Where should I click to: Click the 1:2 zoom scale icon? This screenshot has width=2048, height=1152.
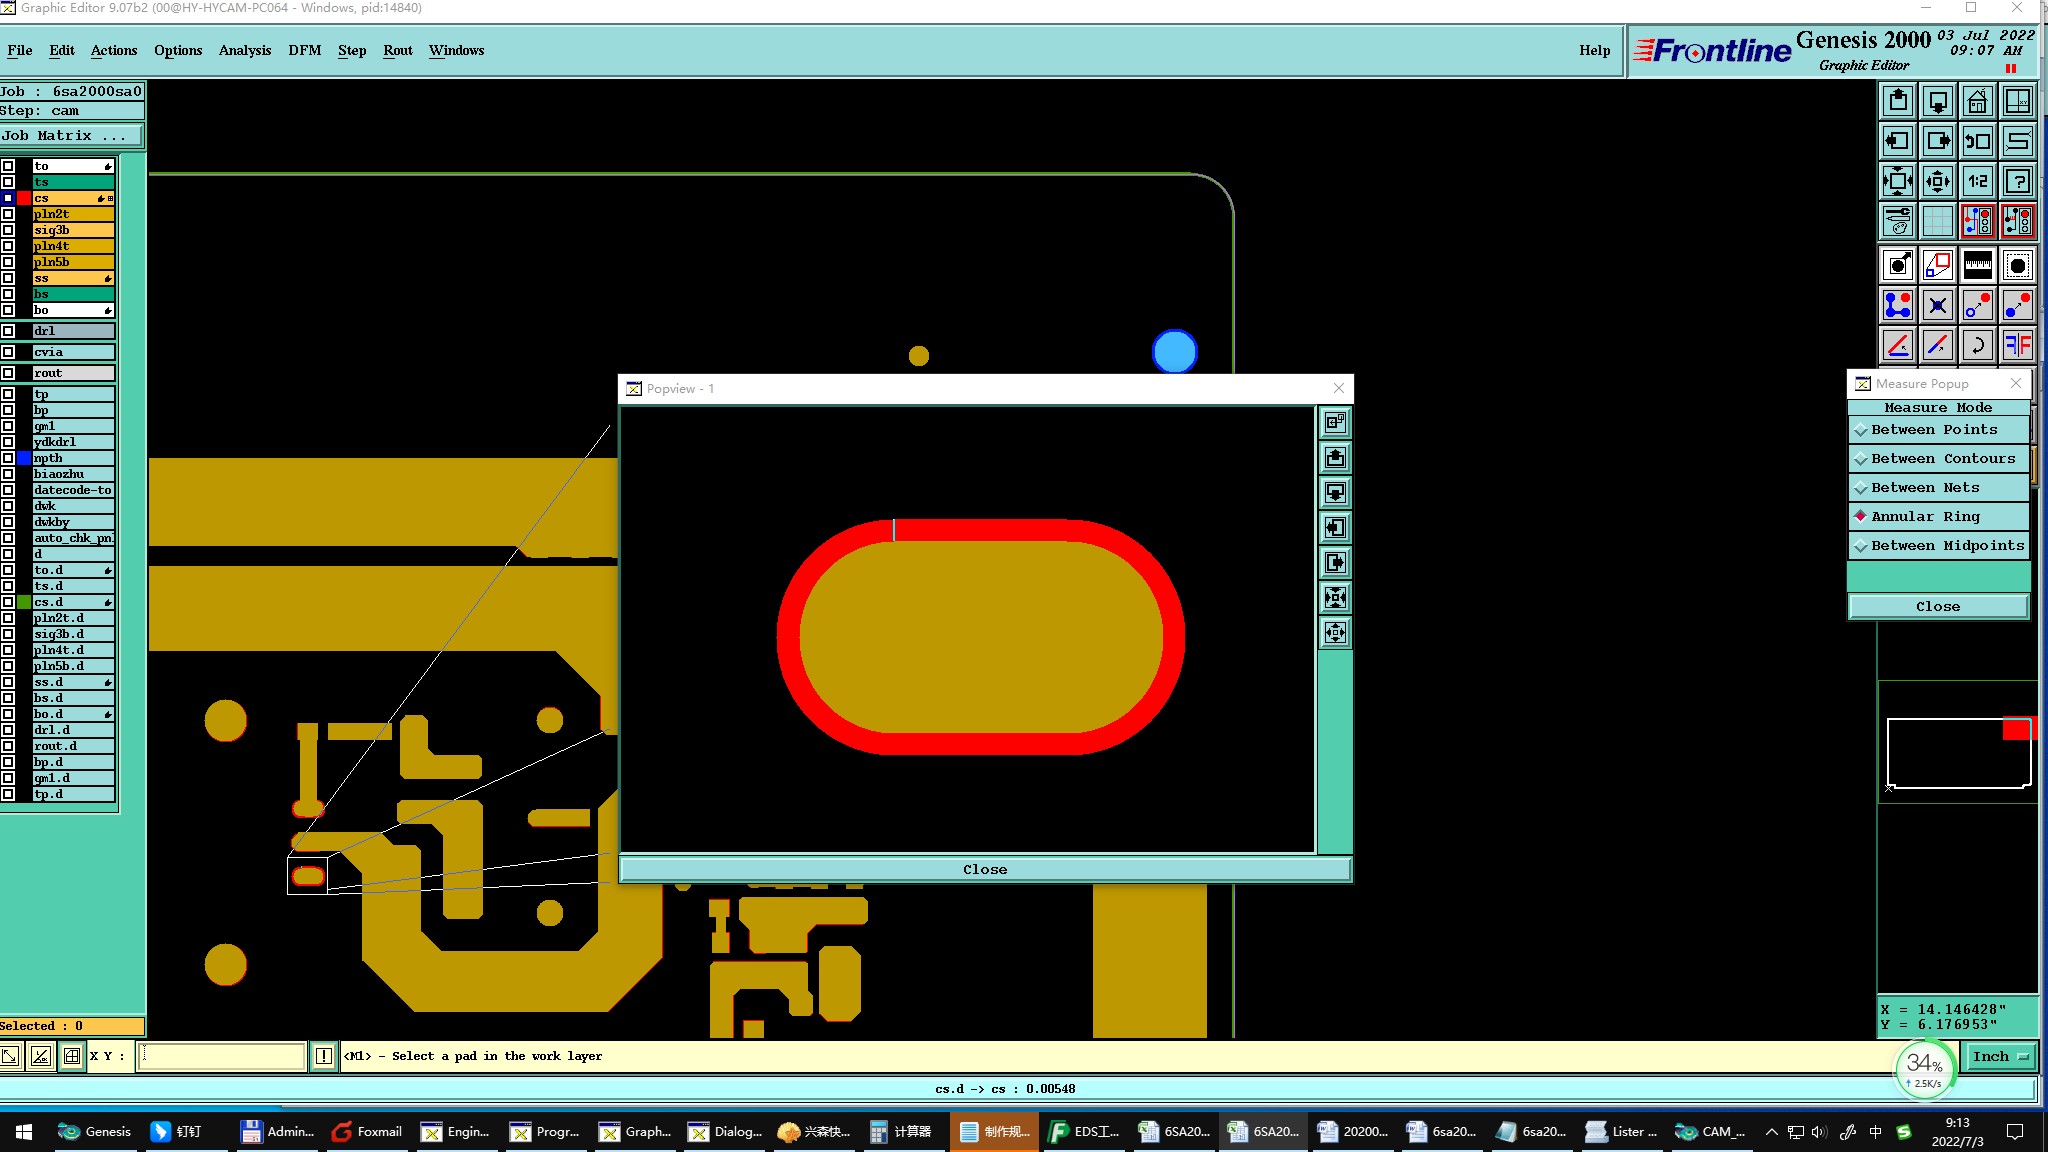[1978, 181]
